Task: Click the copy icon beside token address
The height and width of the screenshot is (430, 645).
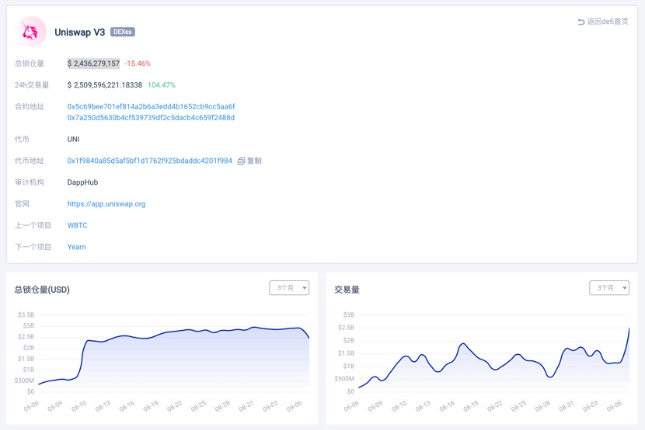Action: point(241,161)
